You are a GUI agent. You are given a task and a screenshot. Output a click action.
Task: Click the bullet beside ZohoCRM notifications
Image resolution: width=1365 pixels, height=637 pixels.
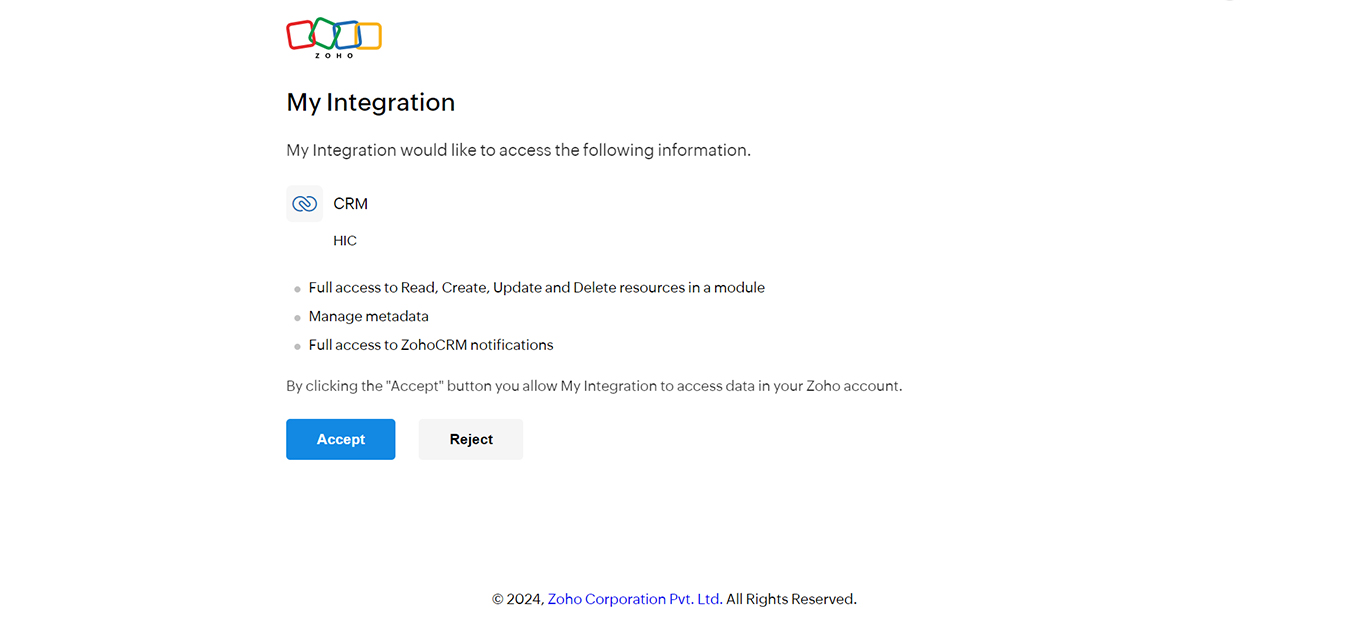point(297,347)
